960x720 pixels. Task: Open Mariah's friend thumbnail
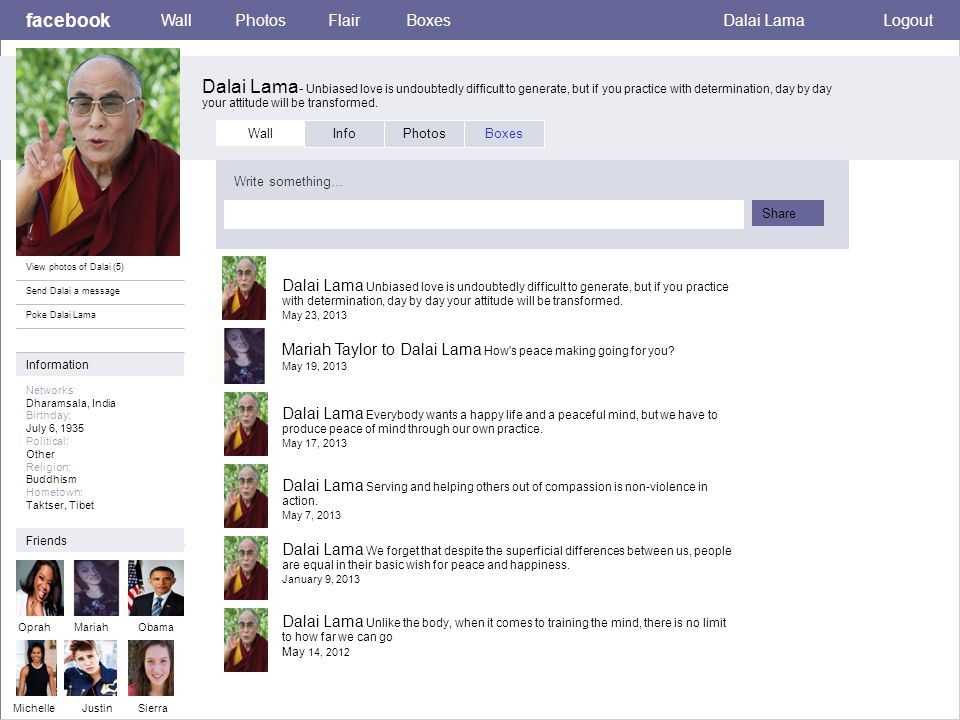[96, 588]
